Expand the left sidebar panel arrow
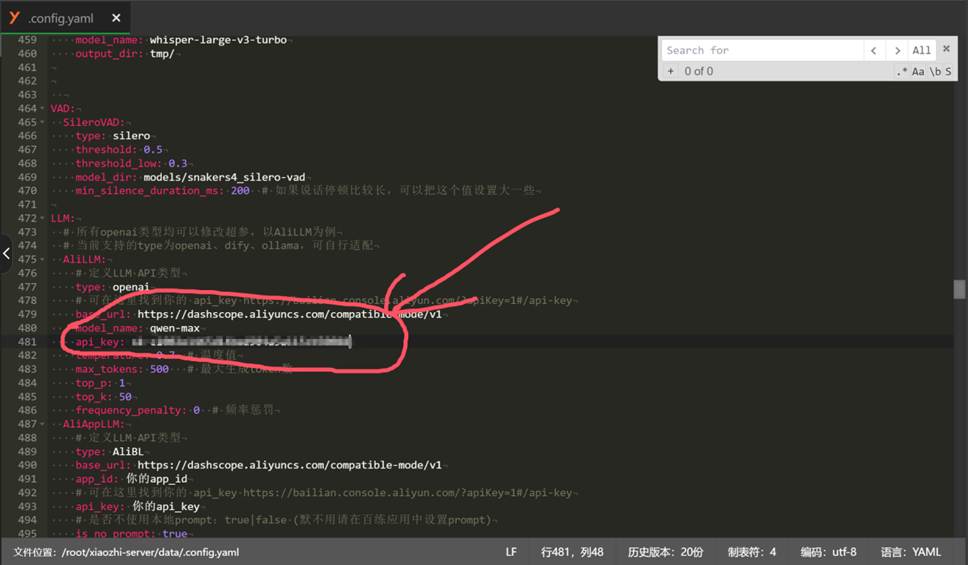This screenshot has height=565, width=968. (x=6, y=255)
